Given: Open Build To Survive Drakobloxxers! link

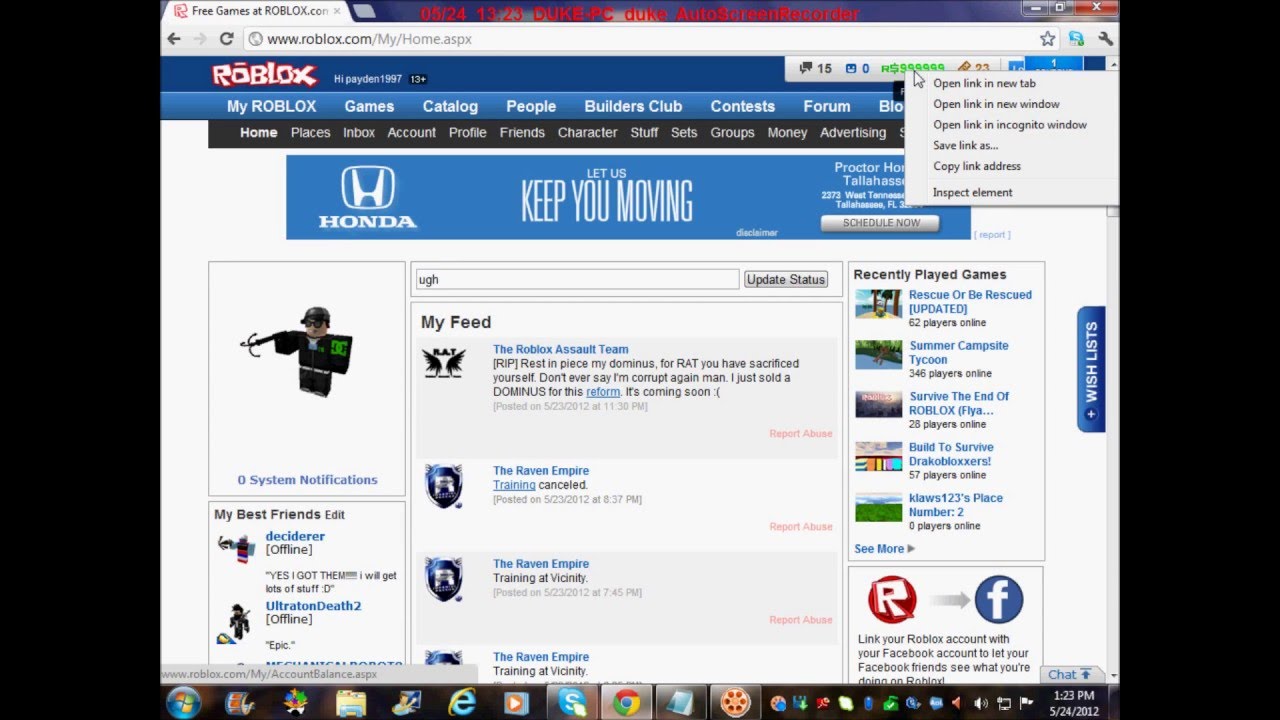Looking at the screenshot, I should click(951, 454).
